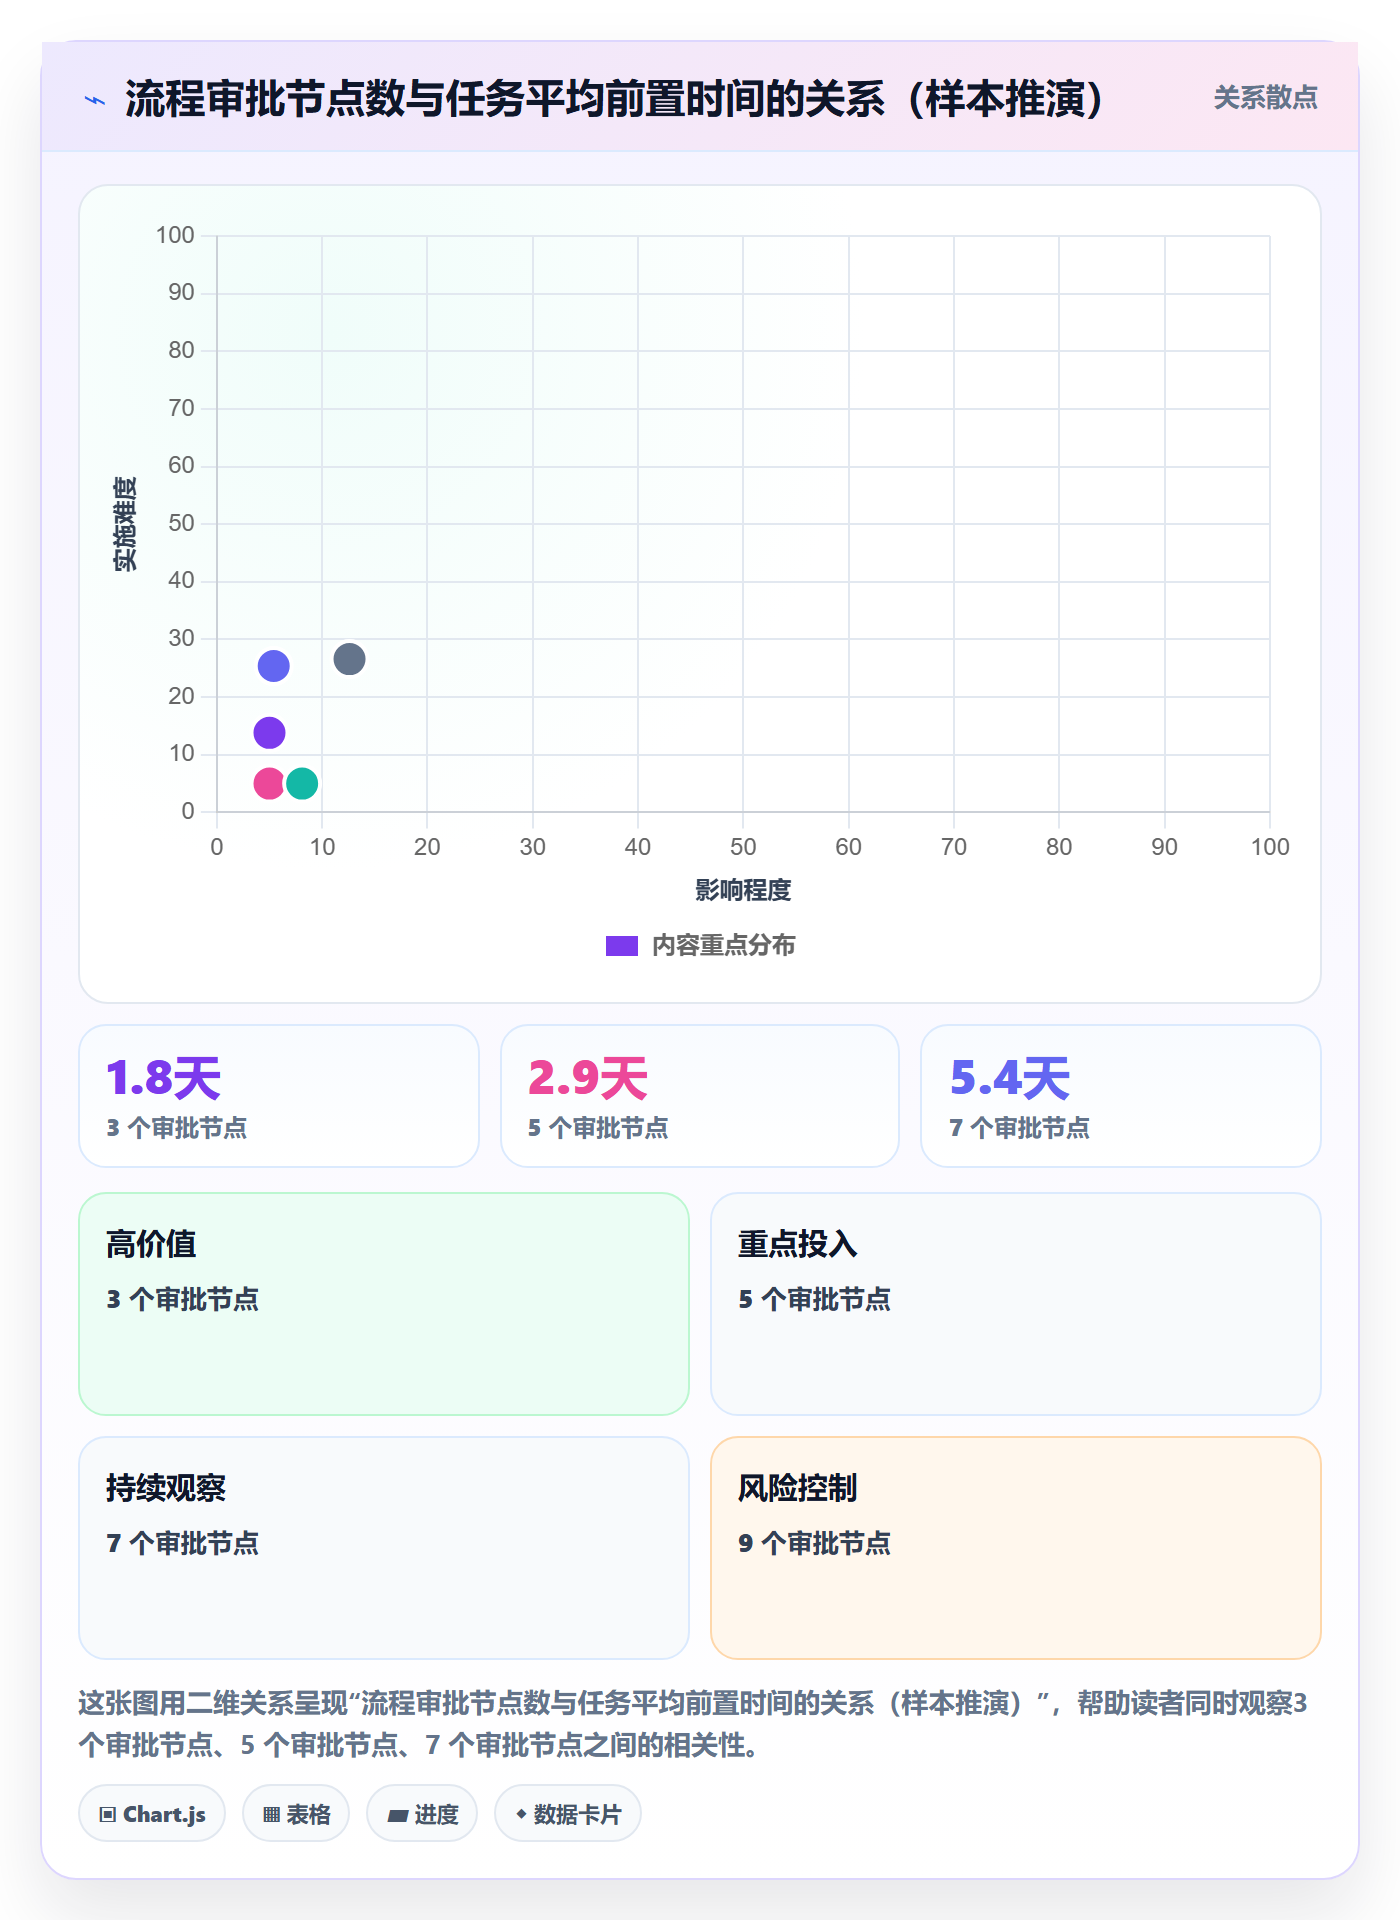Click the 关系散点 label in the header
This screenshot has width=1400, height=1920.
[x=1265, y=98]
